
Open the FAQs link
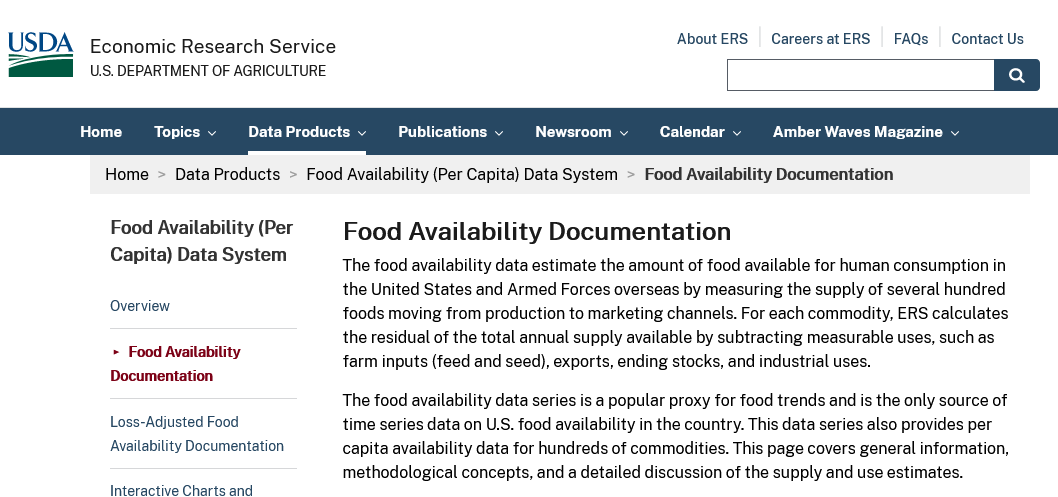point(911,39)
